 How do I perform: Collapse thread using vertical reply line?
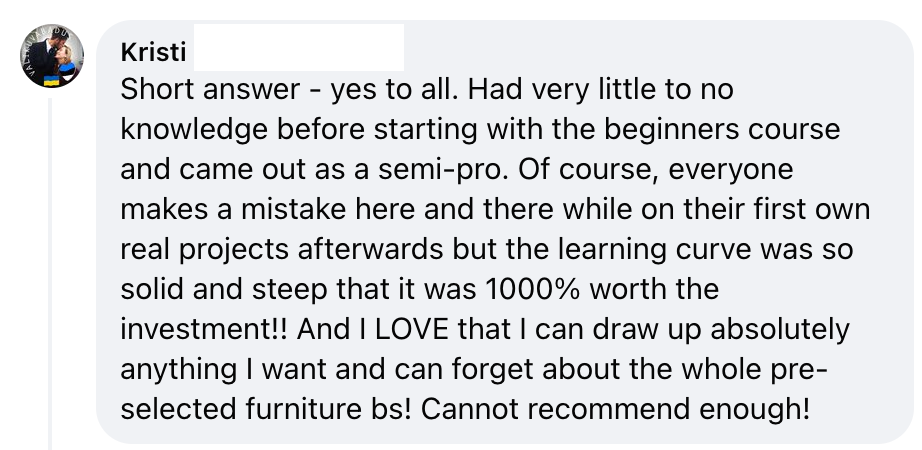50,270
